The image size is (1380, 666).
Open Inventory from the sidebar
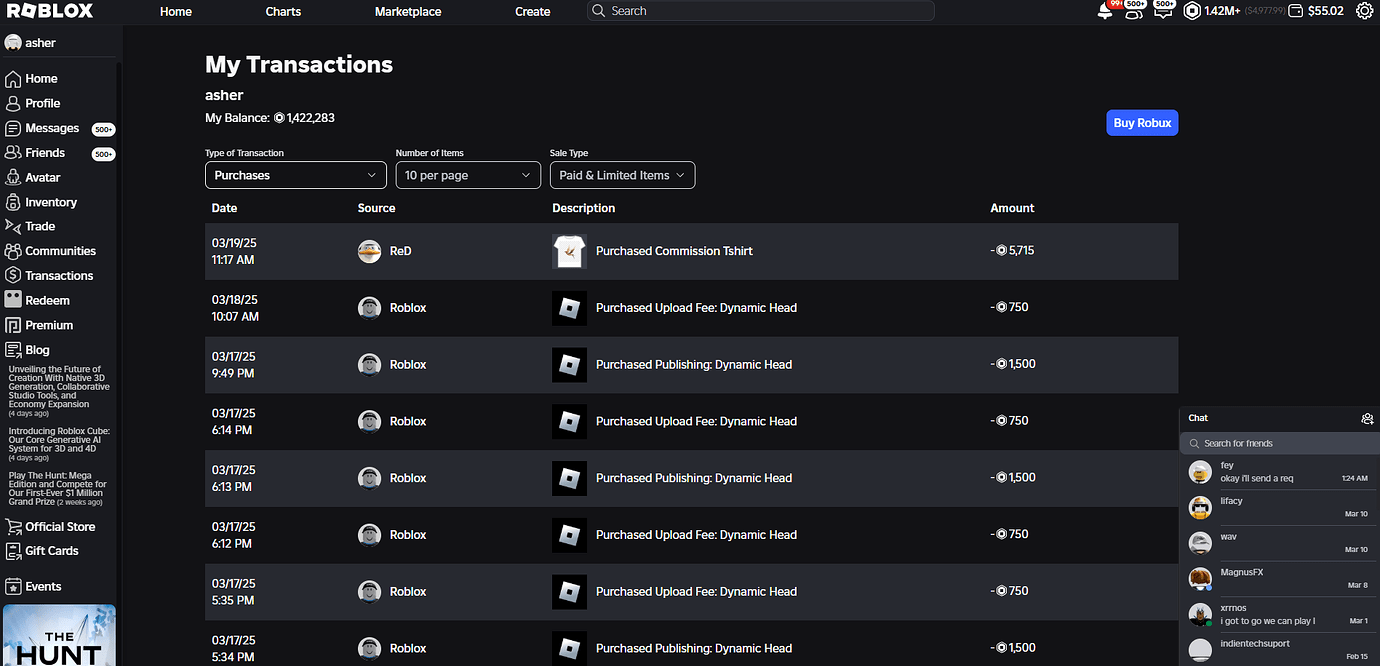(49, 202)
